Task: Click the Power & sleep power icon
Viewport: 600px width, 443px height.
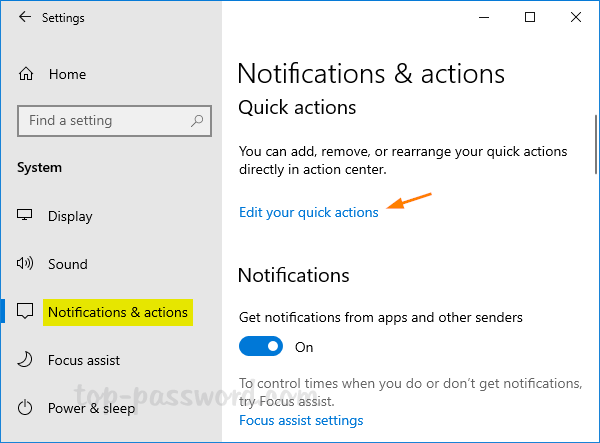Action: click(x=26, y=408)
